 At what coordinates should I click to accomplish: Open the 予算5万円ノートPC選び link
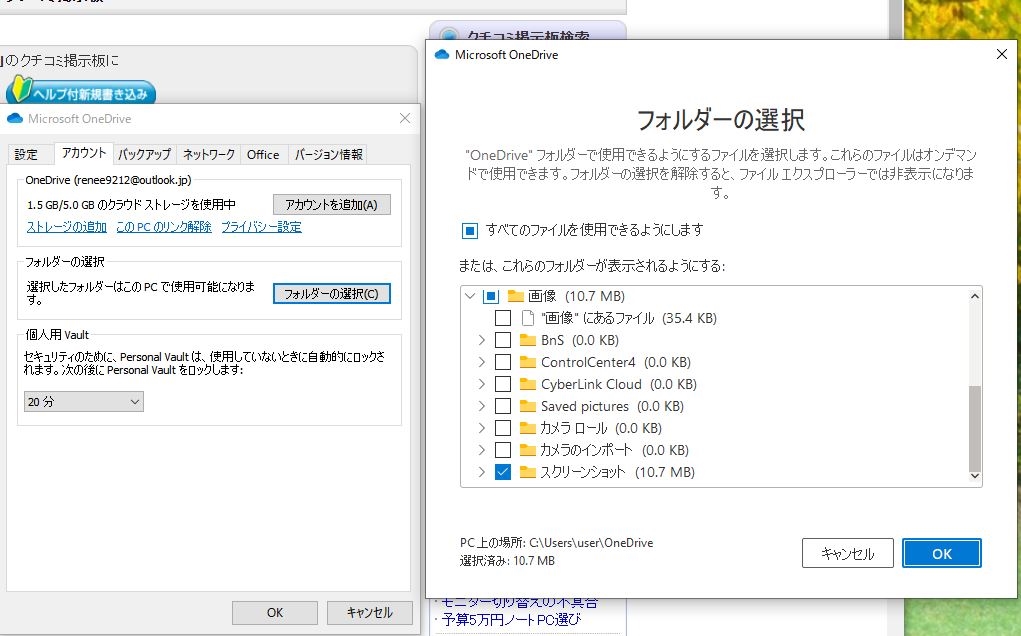[511, 619]
